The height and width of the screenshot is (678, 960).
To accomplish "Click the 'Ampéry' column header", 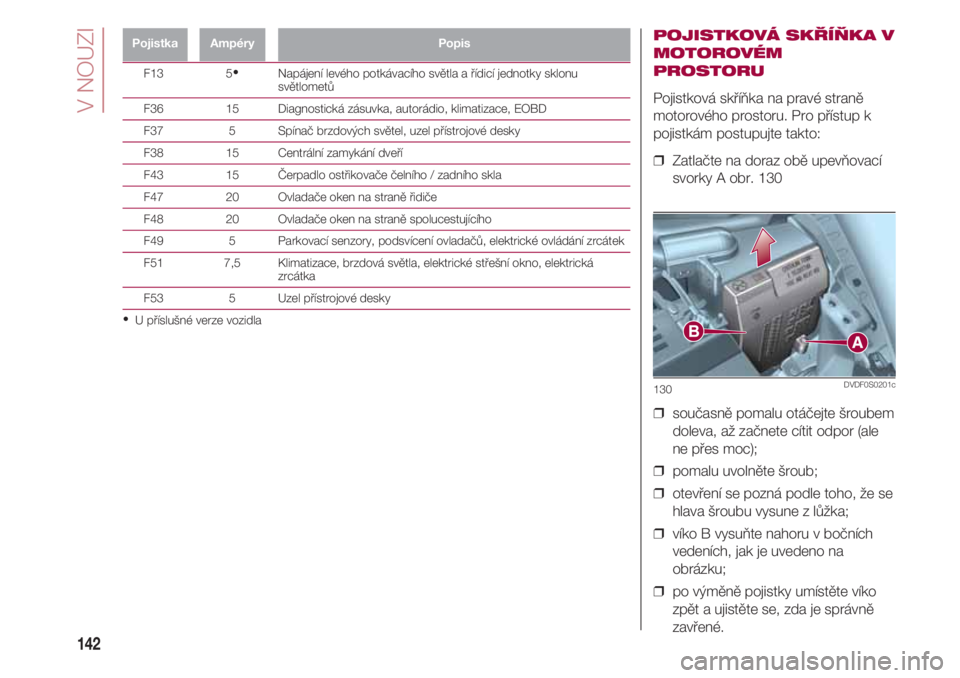I will (x=232, y=43).
